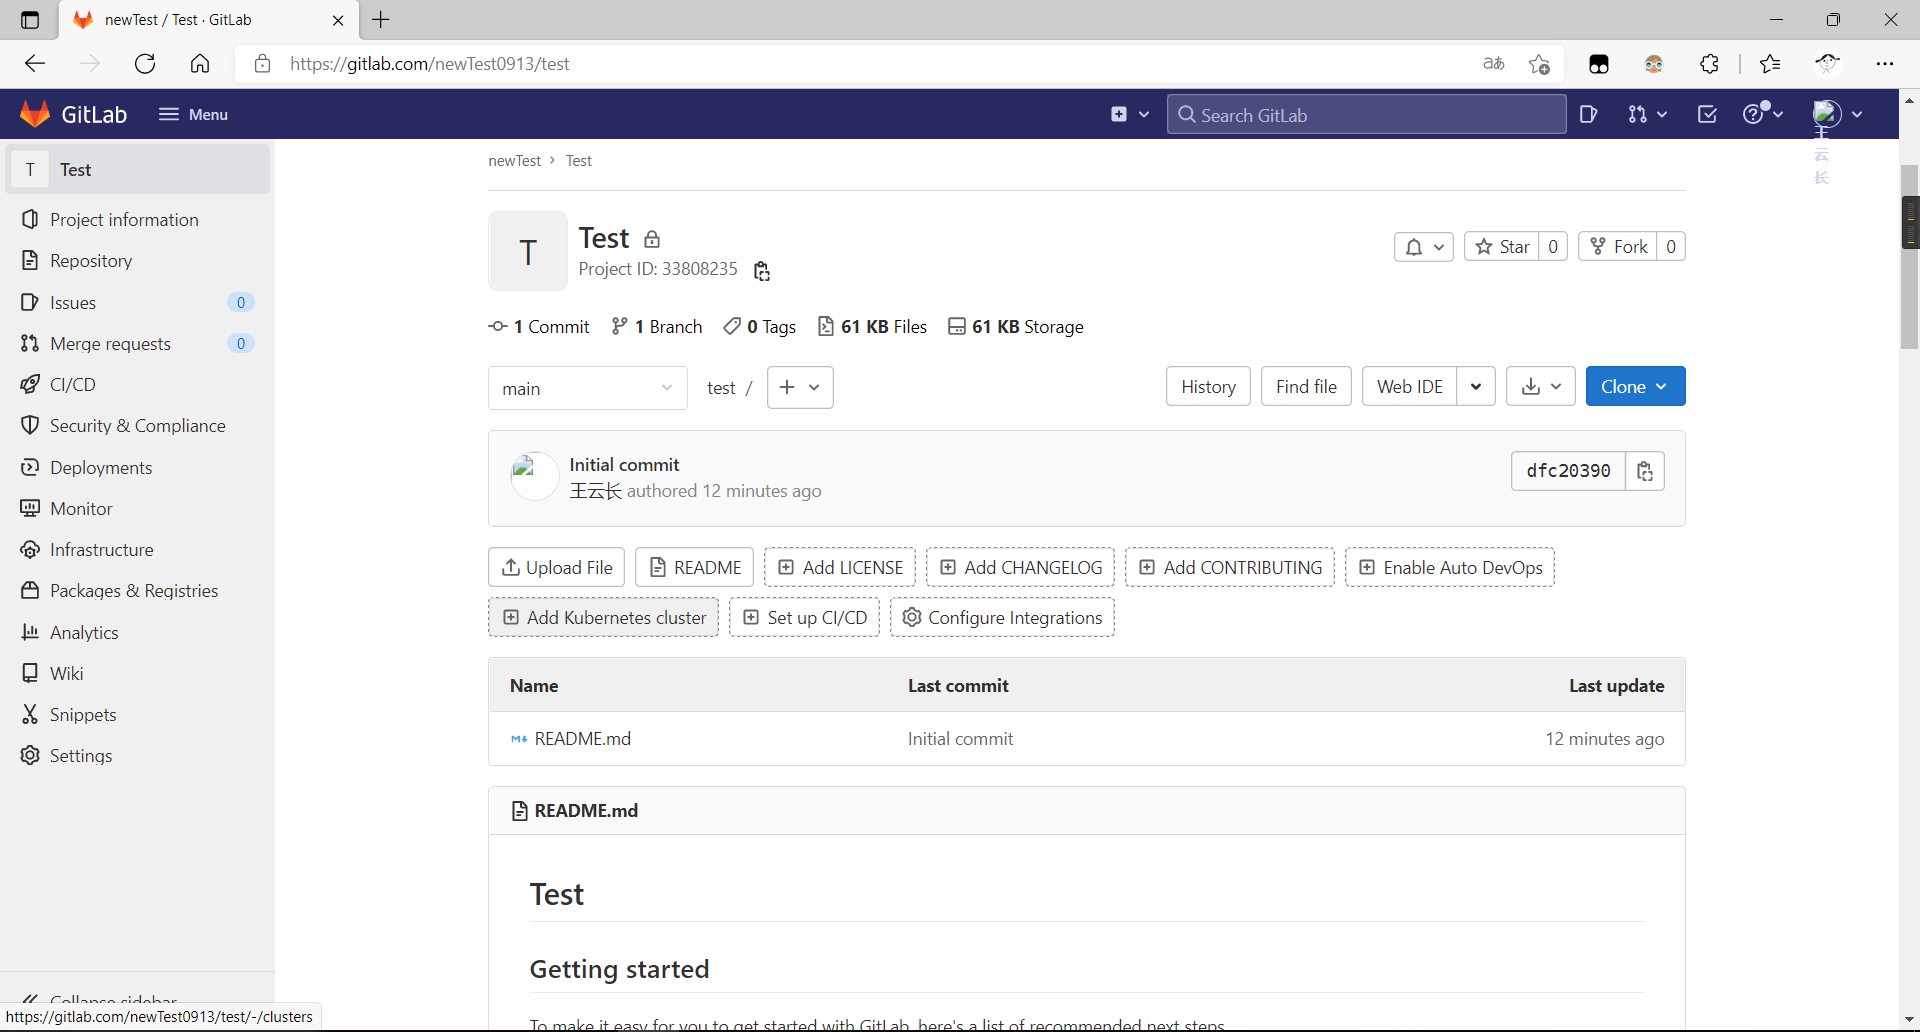This screenshot has height=1032, width=1920.
Task: Click the Analytics sidebar icon
Action: coord(30,632)
